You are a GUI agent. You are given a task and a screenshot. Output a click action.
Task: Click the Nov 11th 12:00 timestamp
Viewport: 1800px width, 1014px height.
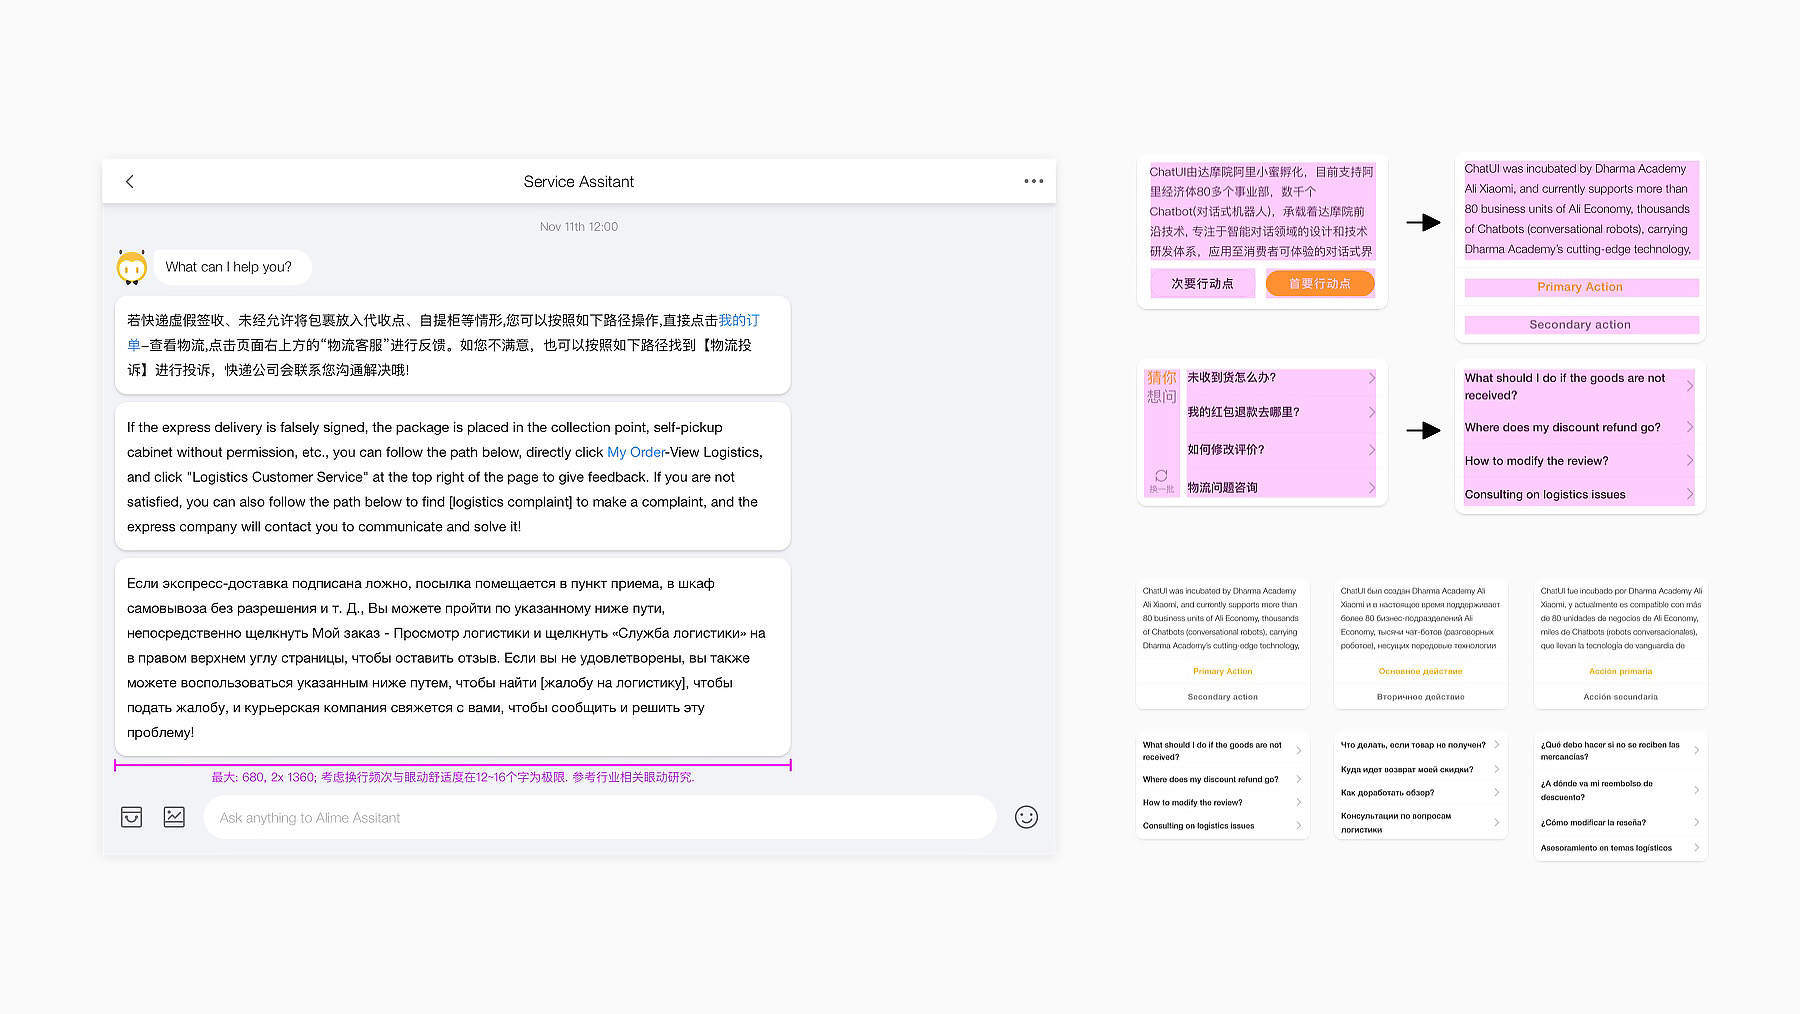click(579, 227)
